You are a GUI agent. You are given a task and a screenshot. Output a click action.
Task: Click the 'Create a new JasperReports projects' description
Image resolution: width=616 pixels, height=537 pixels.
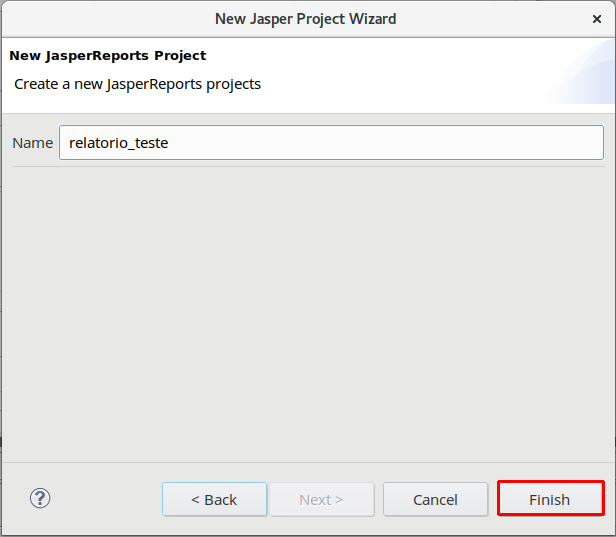tap(137, 84)
